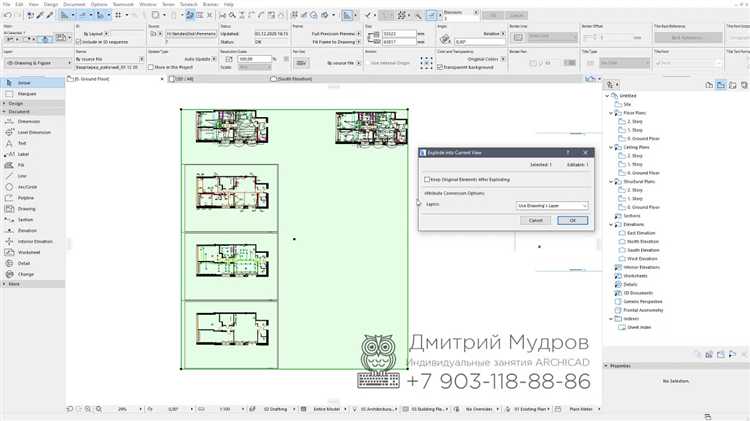750x421 pixels.
Task: Switch to the 0. Ground Floor tab
Action: click(114, 79)
